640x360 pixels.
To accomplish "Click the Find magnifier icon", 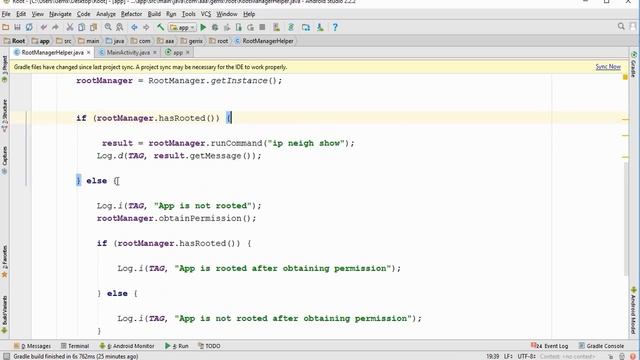I will click(x=108, y=27).
